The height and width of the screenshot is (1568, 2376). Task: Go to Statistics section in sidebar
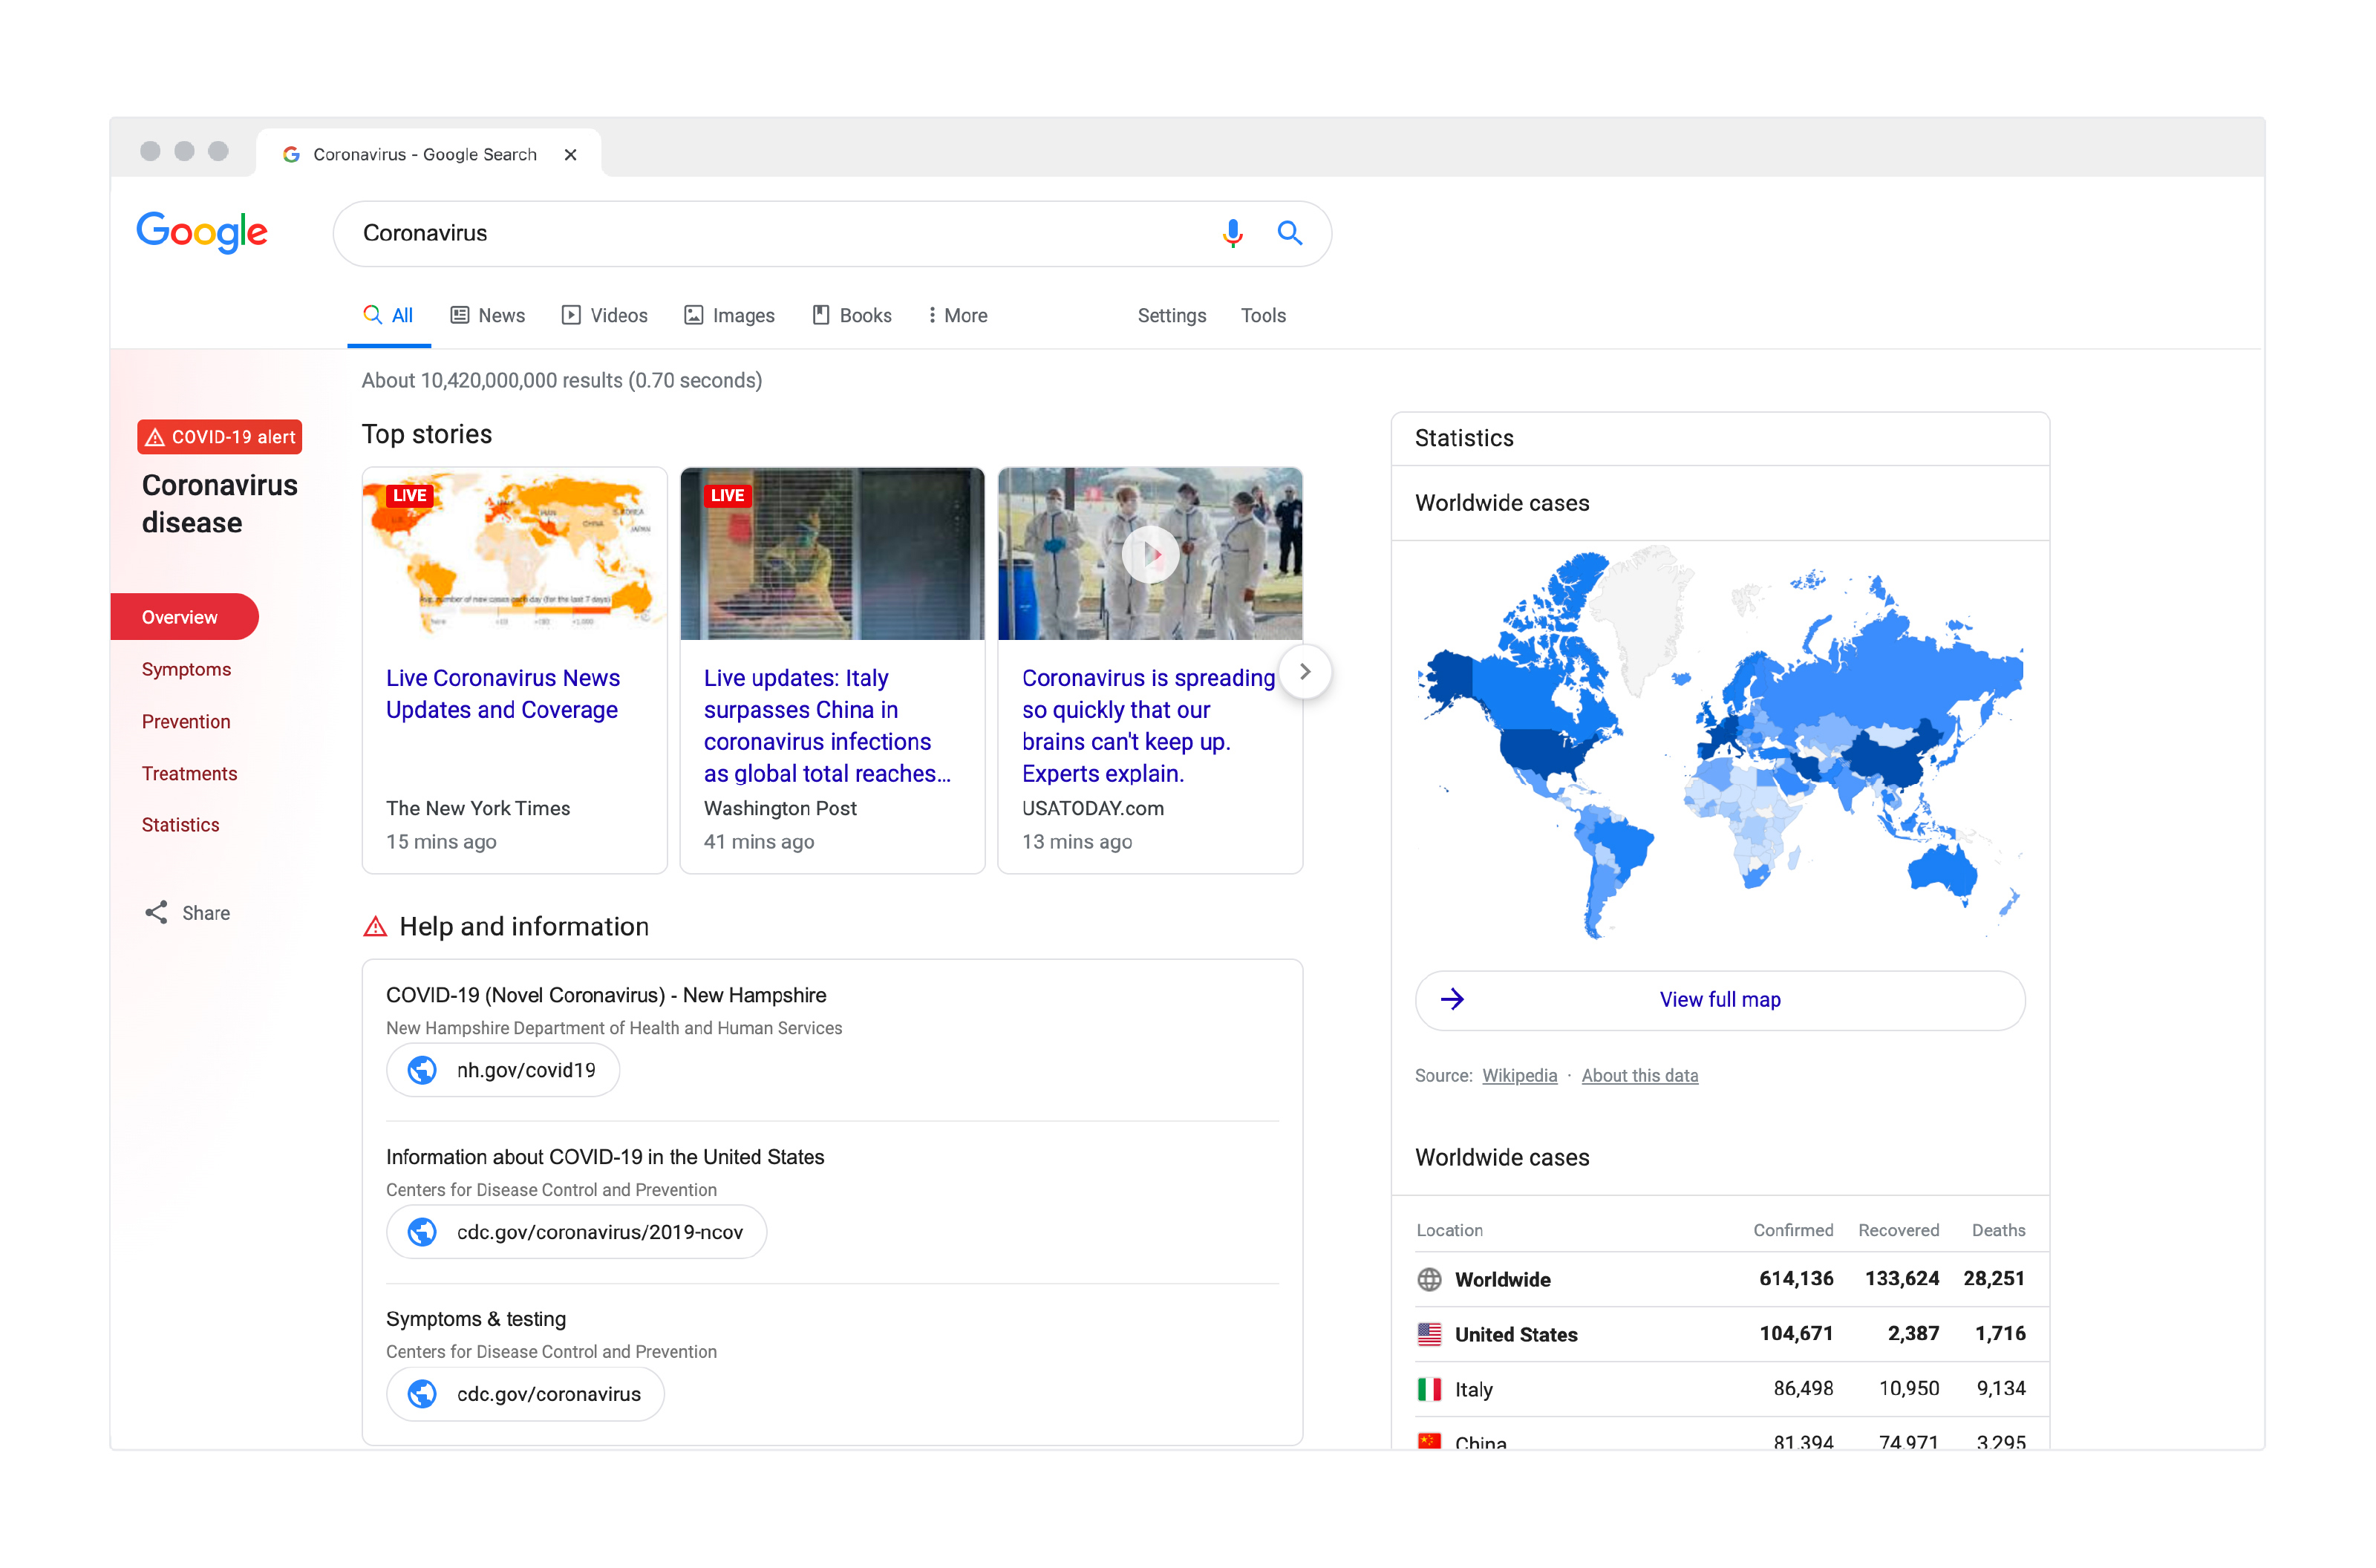point(180,825)
